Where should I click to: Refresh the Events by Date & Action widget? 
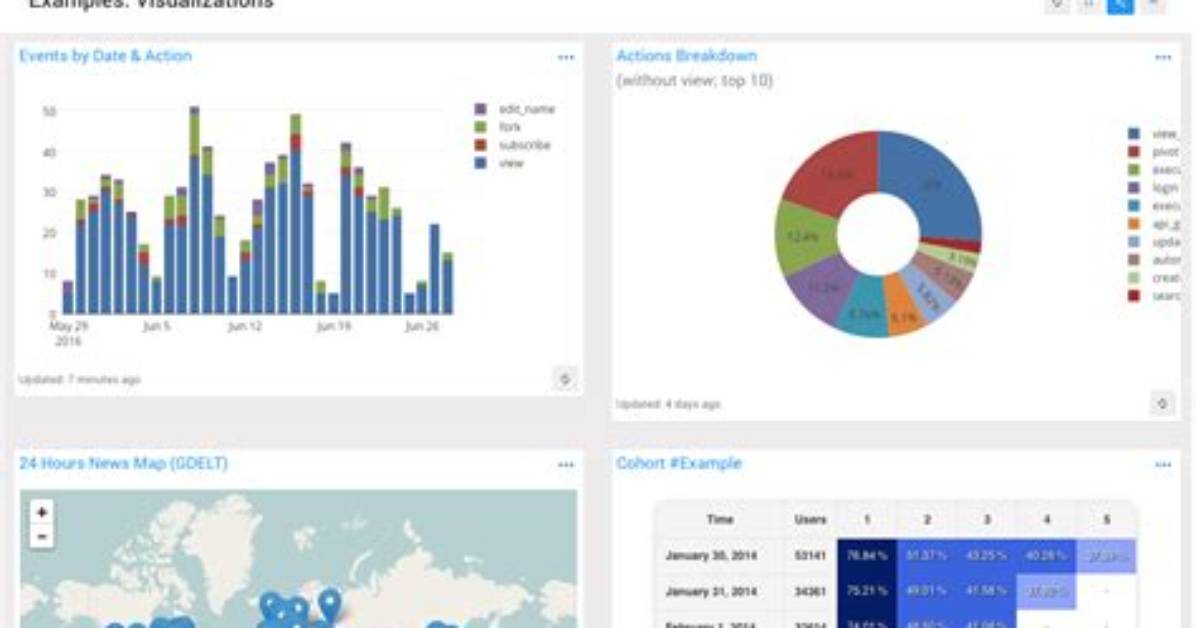565,378
